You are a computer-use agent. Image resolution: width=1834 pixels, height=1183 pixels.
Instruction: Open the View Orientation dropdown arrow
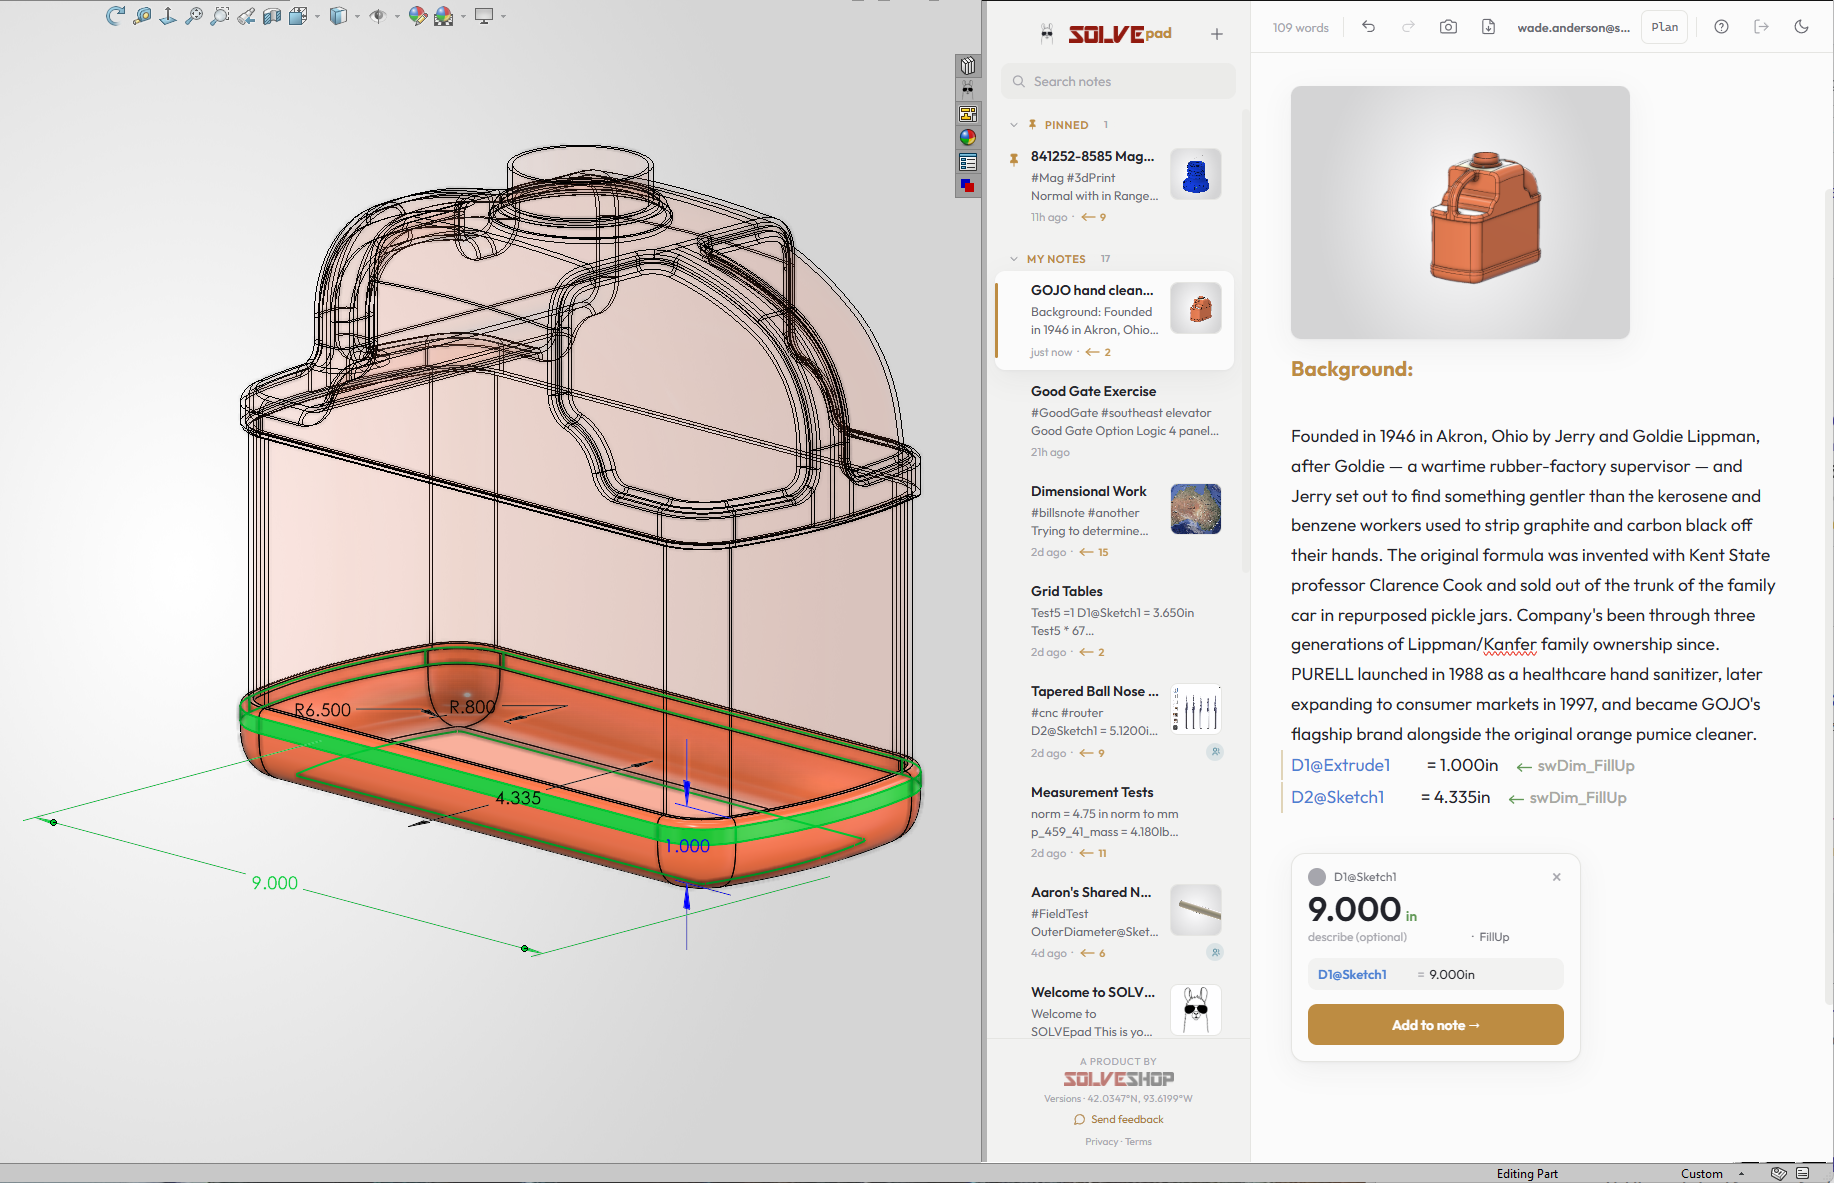[317, 16]
